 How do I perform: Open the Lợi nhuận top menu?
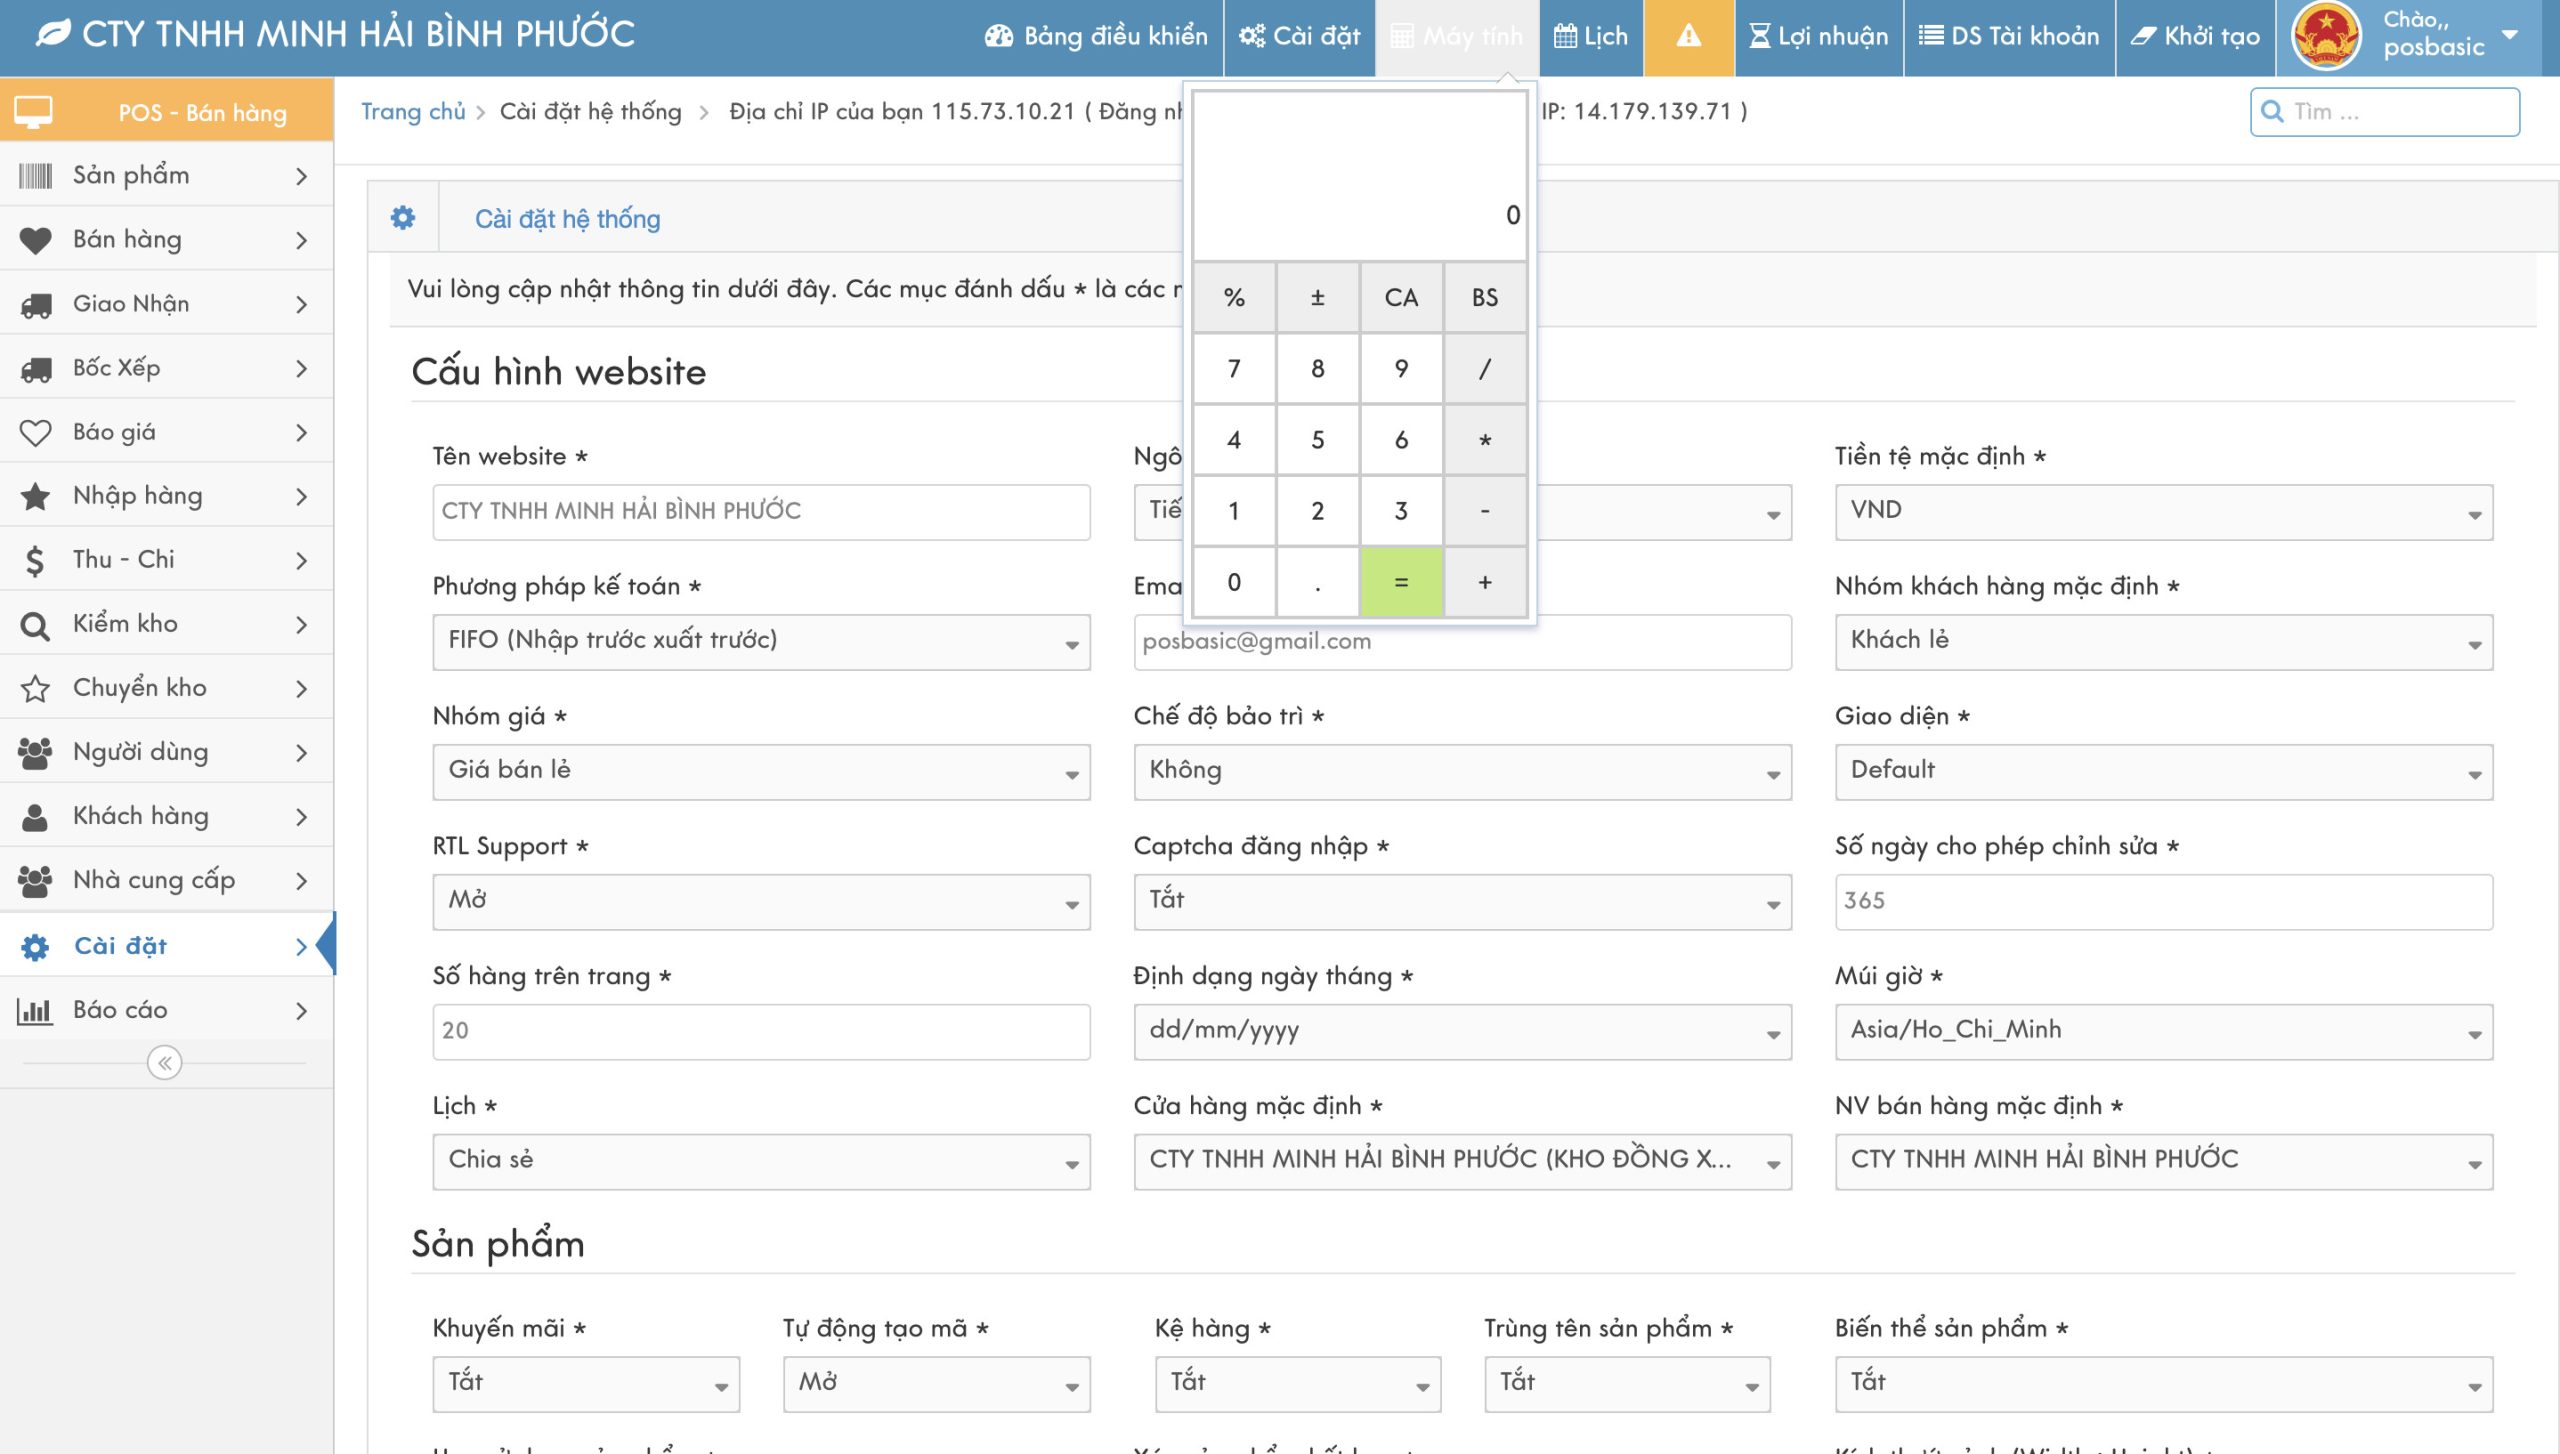[x=1819, y=37]
